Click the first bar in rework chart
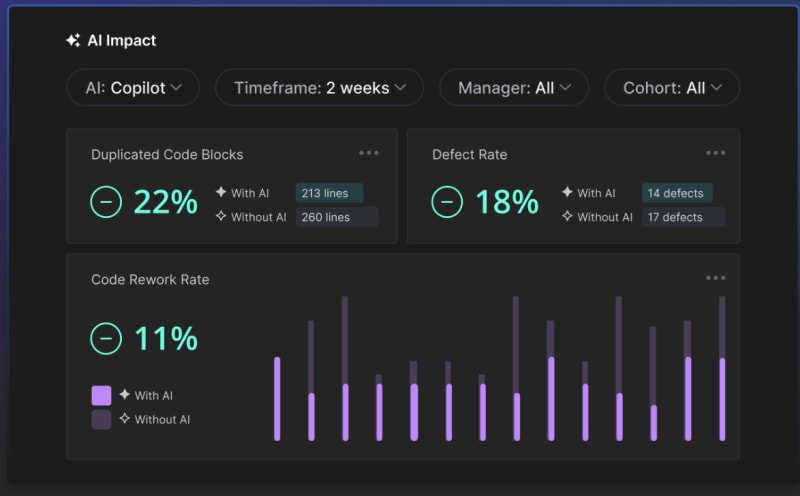Viewport: 800px width, 496px height. coord(277,398)
